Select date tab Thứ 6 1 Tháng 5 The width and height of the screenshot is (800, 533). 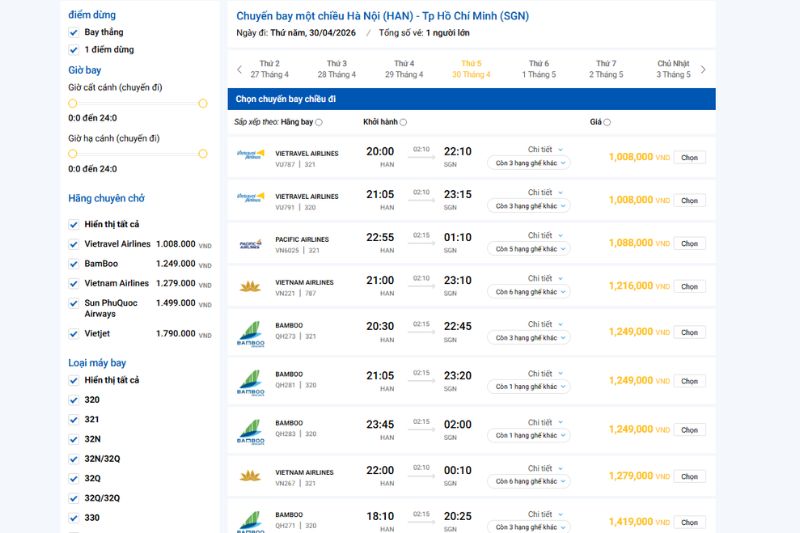539,69
